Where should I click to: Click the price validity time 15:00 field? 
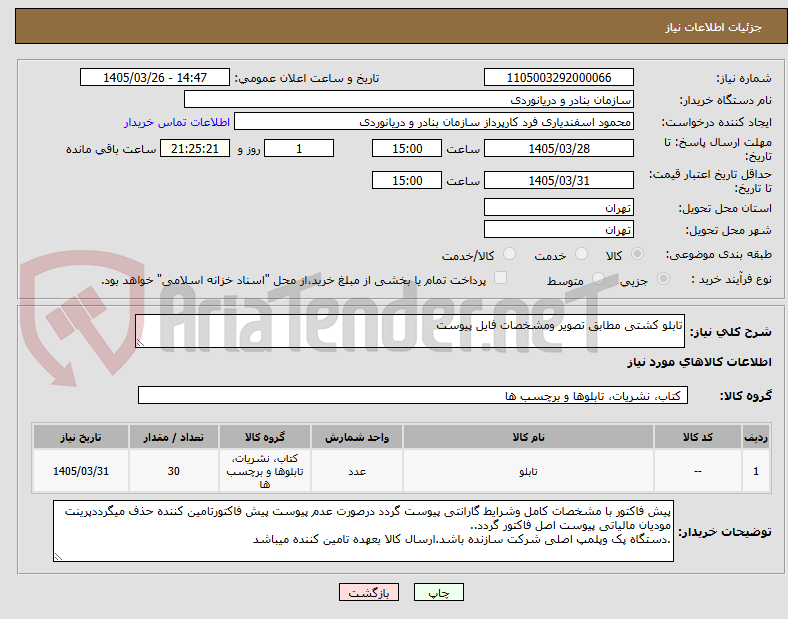[407, 180]
